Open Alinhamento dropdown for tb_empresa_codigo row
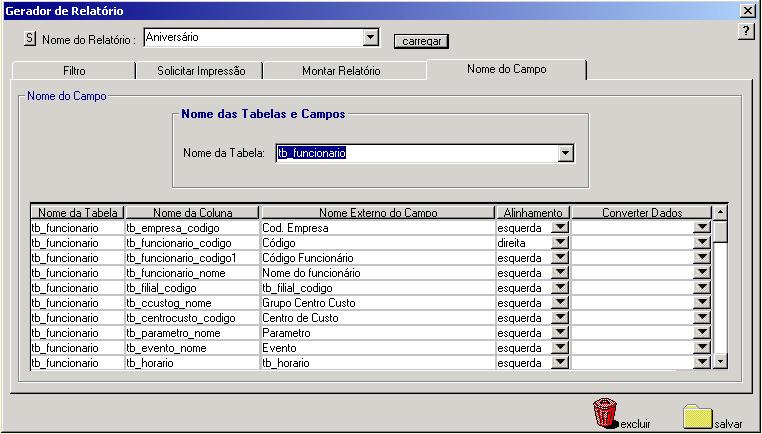Viewport: 762px width, 434px height. click(560, 227)
